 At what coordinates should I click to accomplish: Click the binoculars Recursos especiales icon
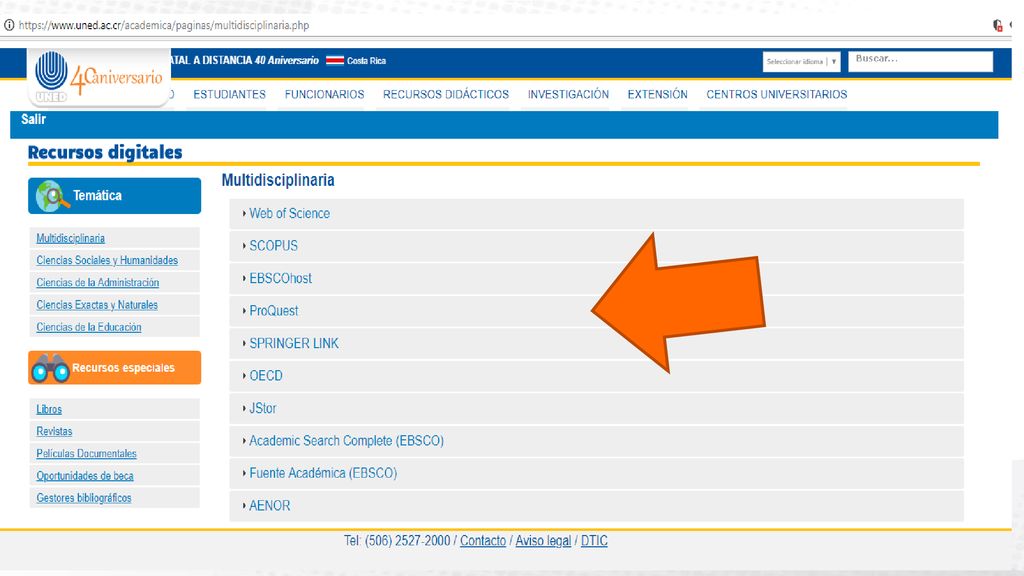click(50, 368)
